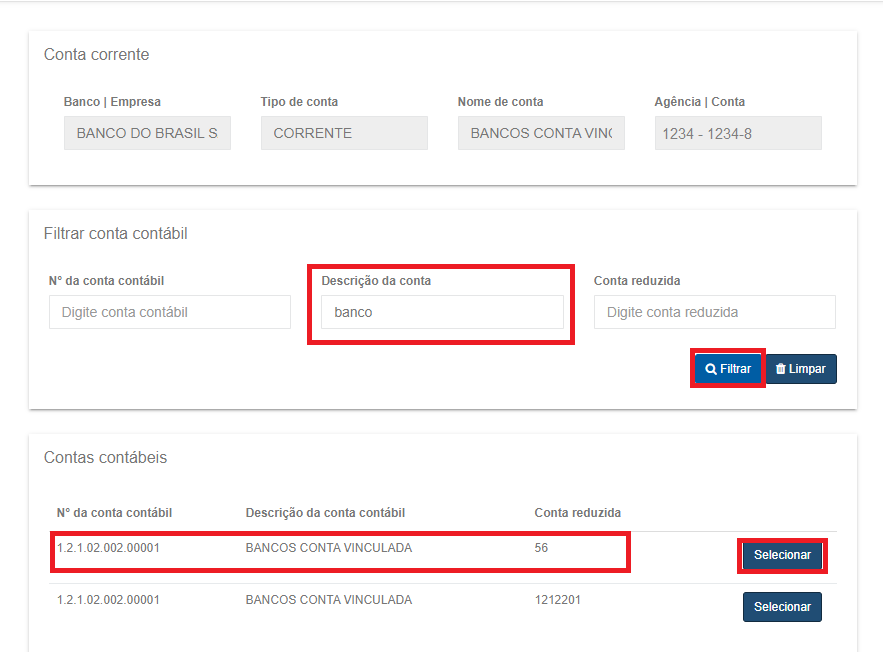Click the Descrição da conta field containing banco
Image resolution: width=883 pixels, height=652 pixels.
coord(442,312)
